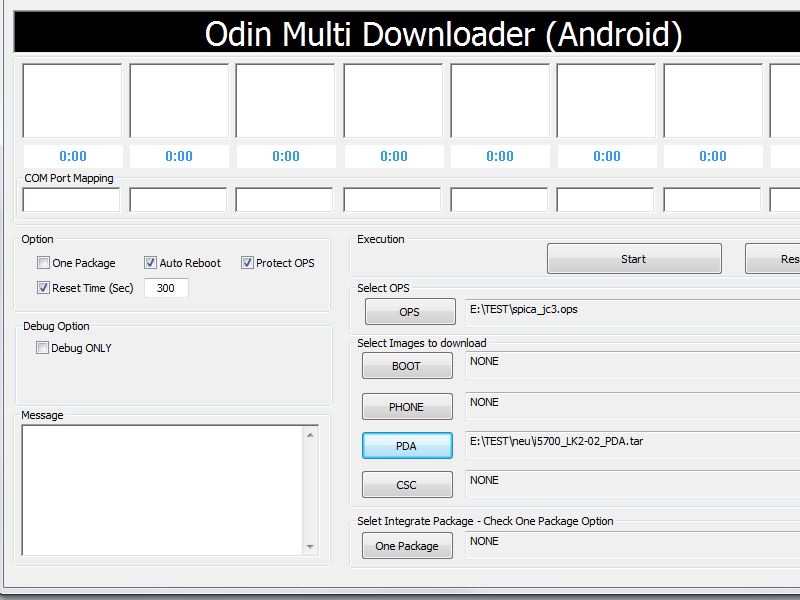Click the reset time field showing 300
Image resolution: width=800 pixels, height=600 pixels.
pos(166,288)
